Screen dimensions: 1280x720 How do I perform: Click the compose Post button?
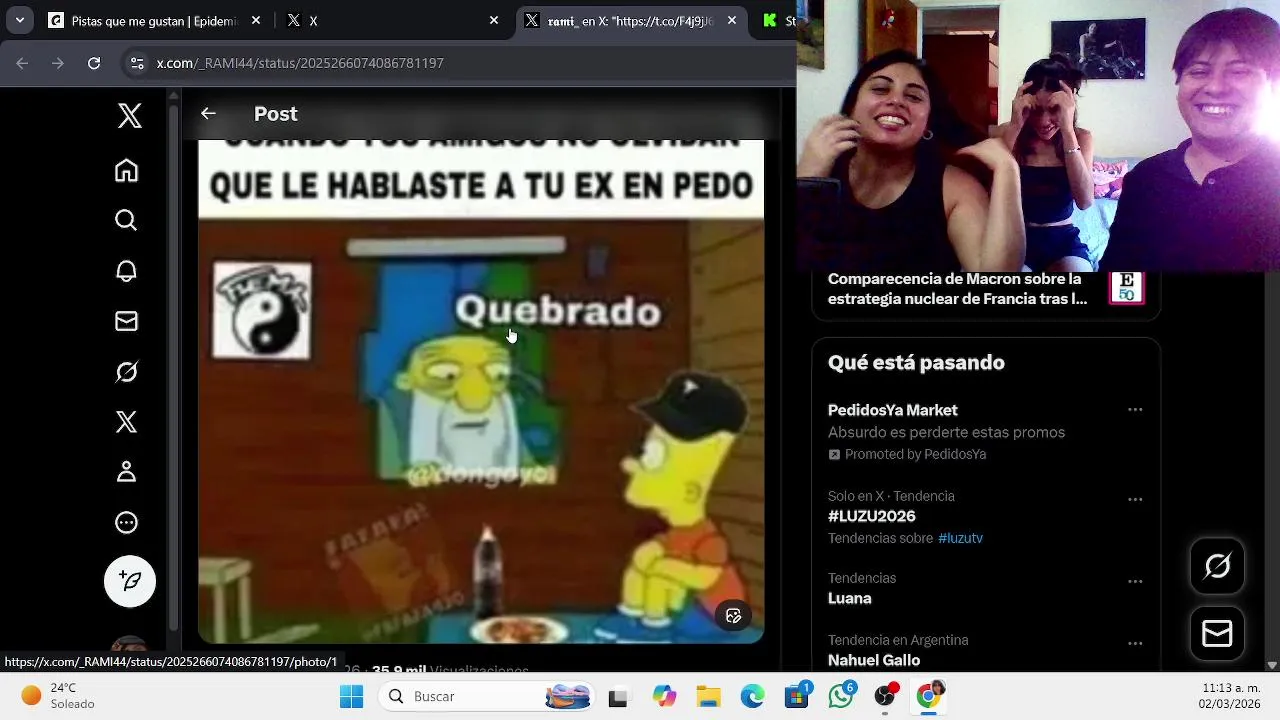point(130,581)
